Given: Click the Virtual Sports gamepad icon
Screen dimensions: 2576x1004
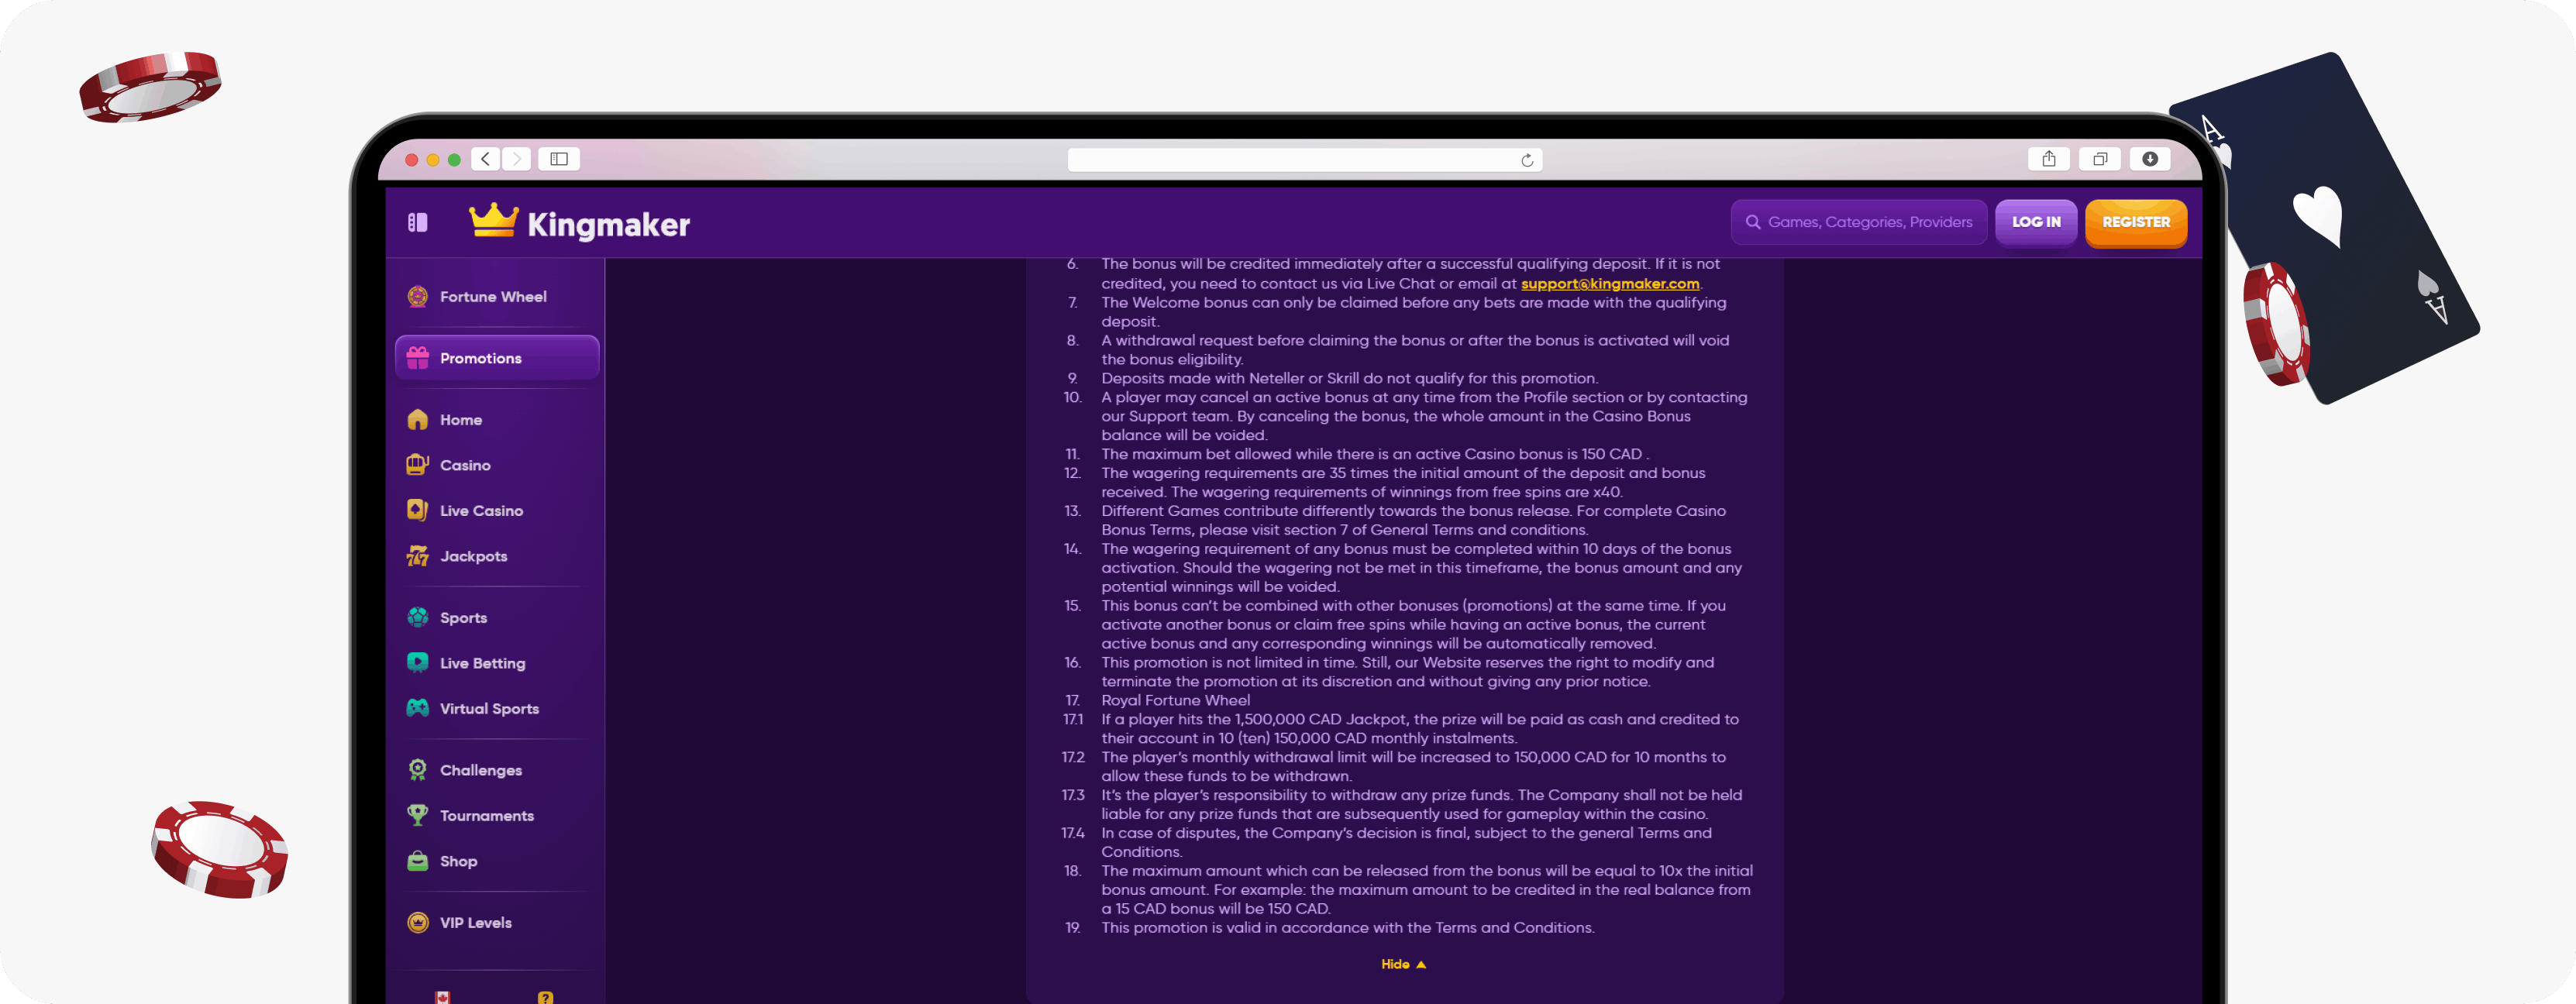Looking at the screenshot, I should [x=418, y=708].
